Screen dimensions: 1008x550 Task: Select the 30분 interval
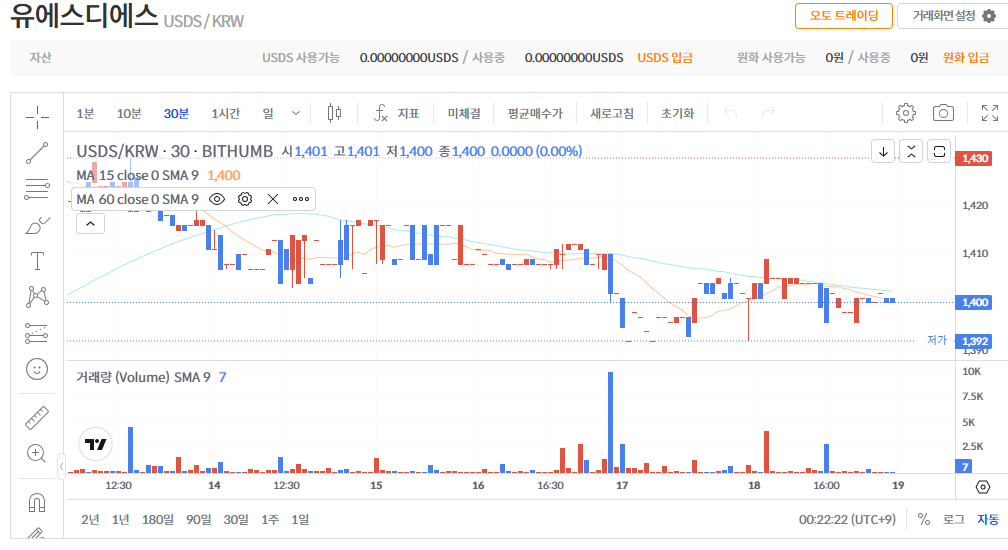tap(176, 114)
